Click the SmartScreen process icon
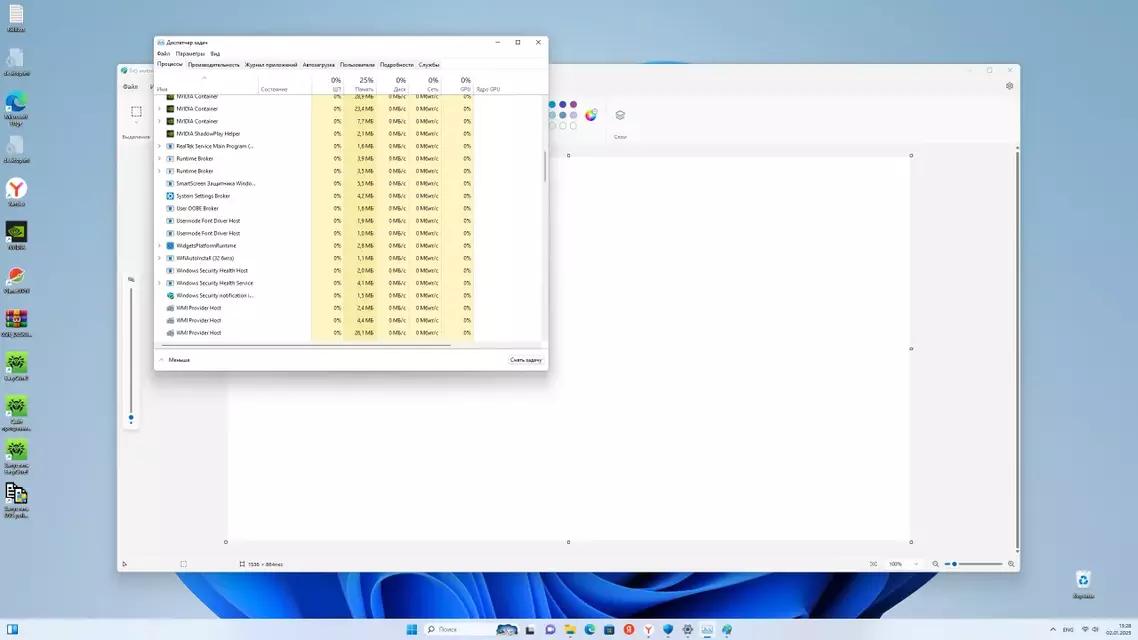The height and width of the screenshot is (640, 1138). (171, 184)
